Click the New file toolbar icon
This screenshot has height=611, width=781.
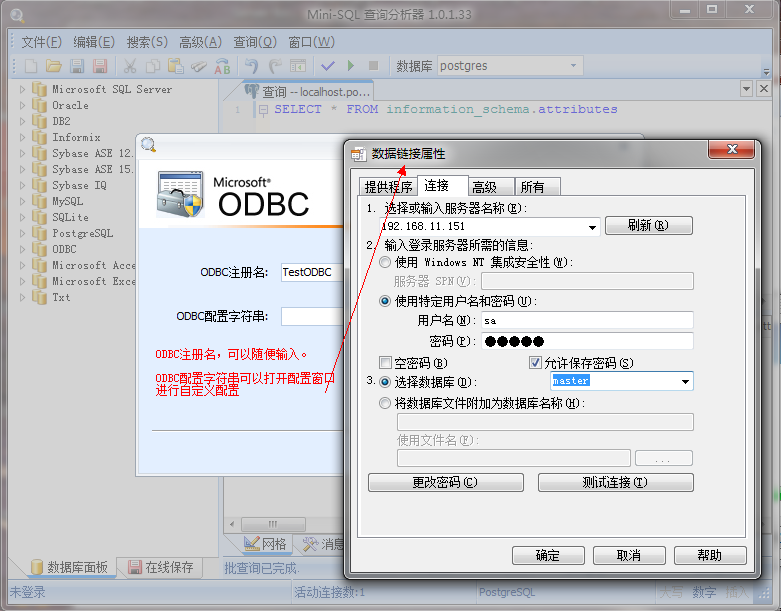point(31,66)
